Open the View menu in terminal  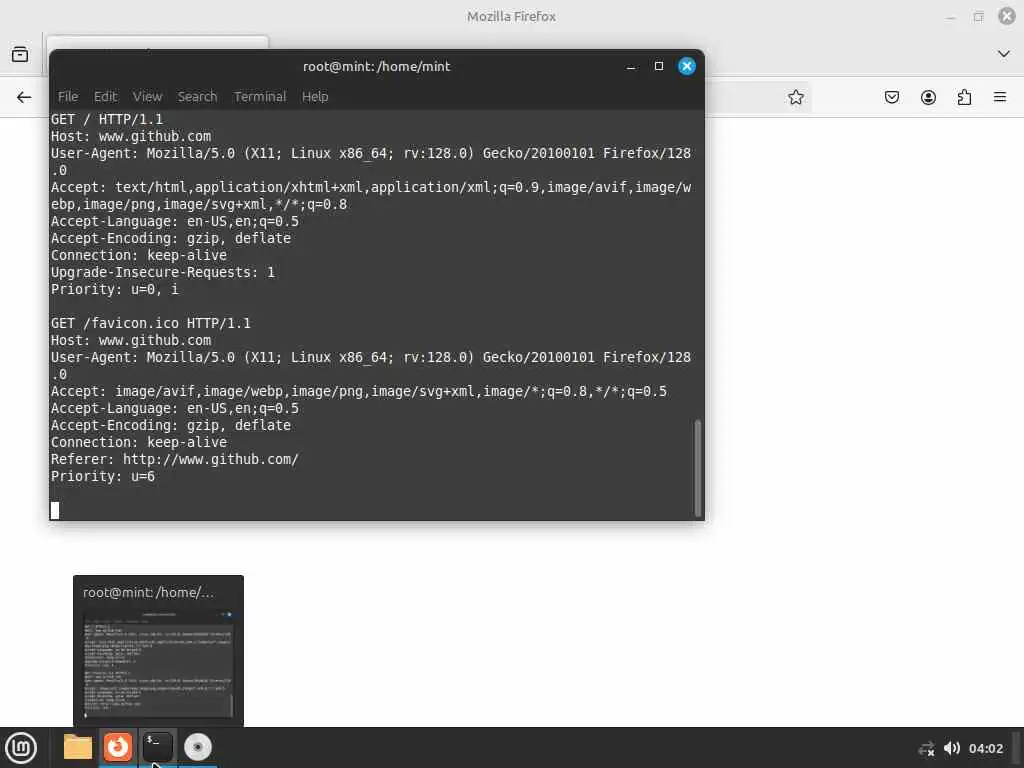148,97
